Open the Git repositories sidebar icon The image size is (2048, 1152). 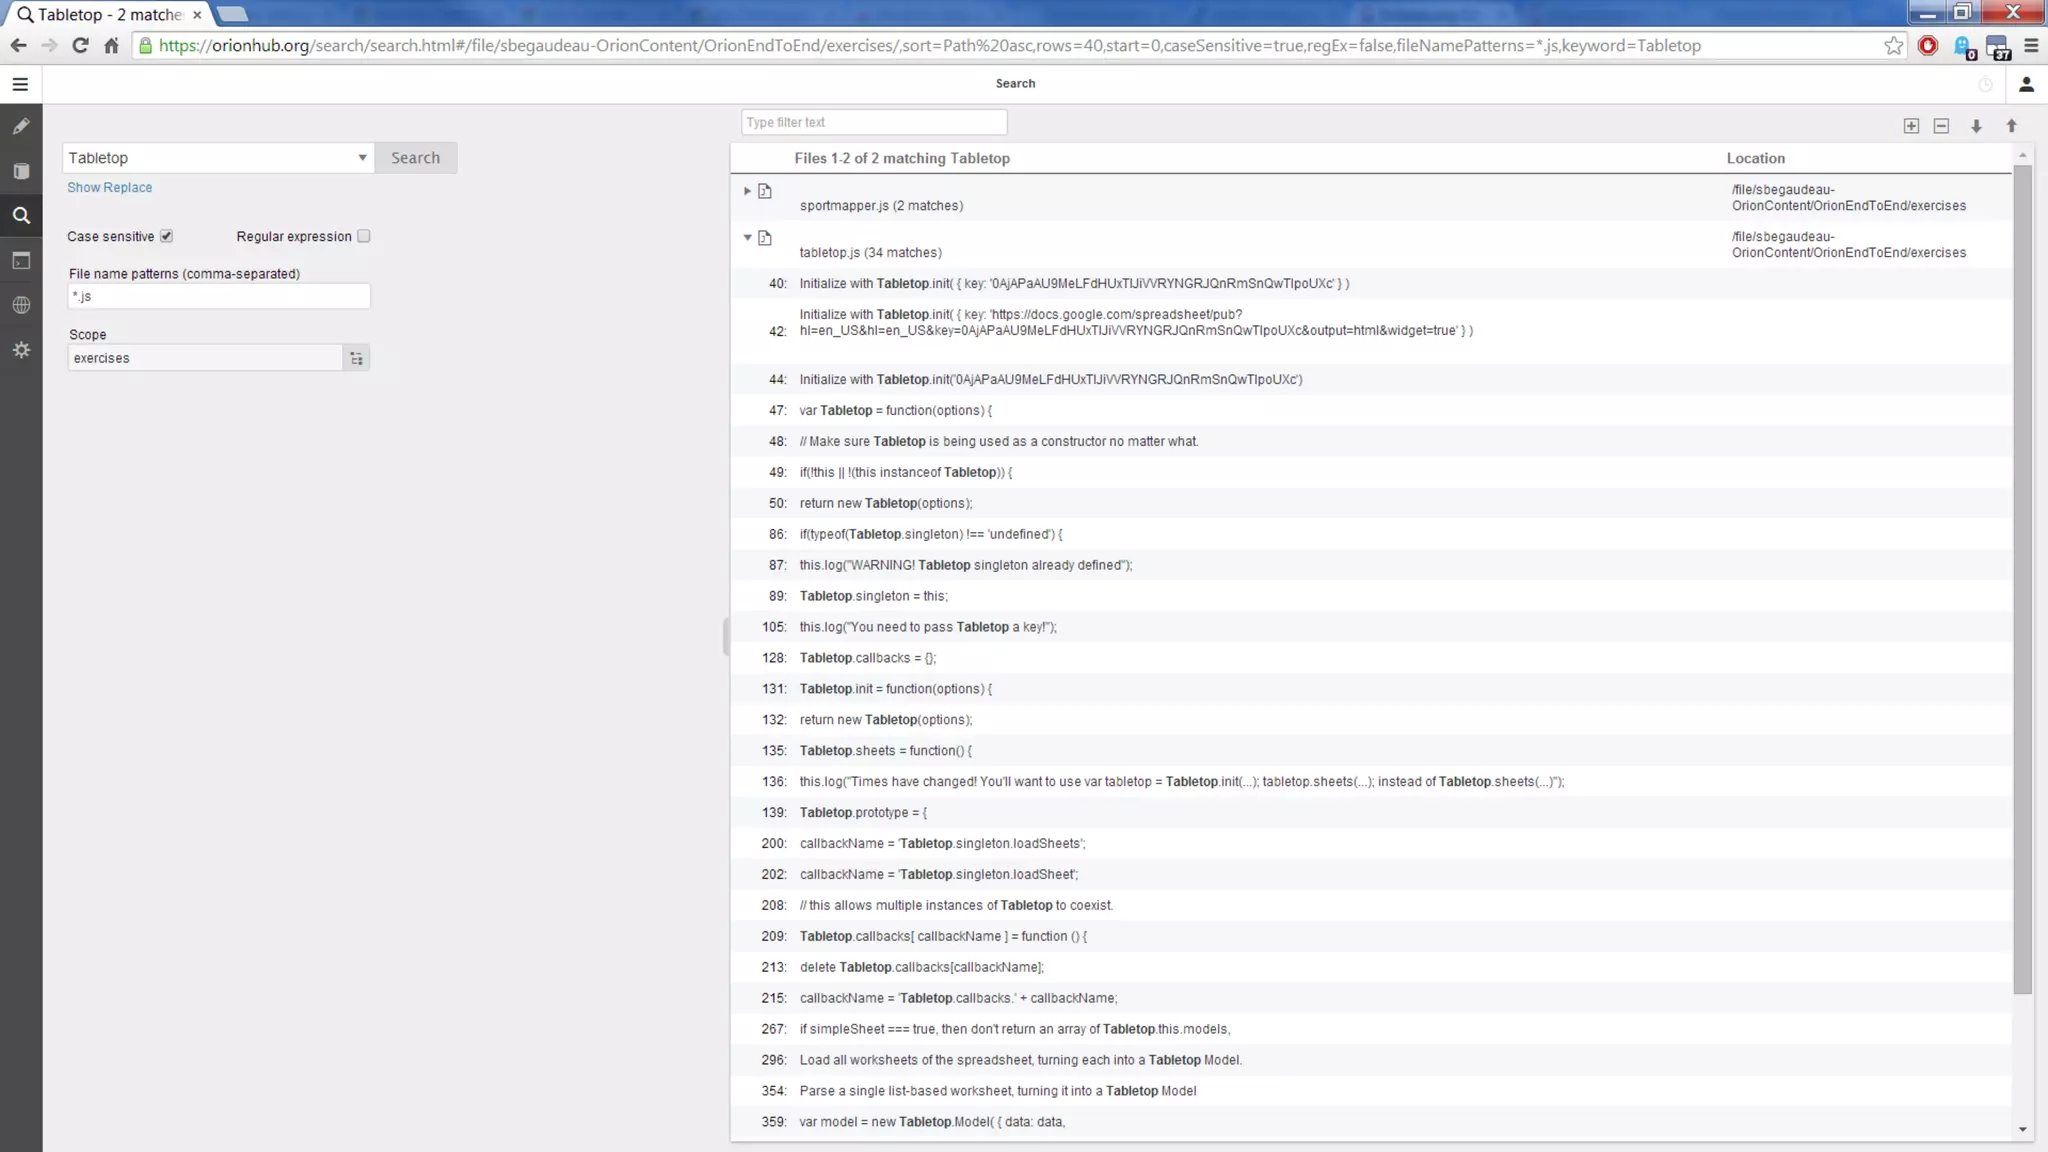21,171
